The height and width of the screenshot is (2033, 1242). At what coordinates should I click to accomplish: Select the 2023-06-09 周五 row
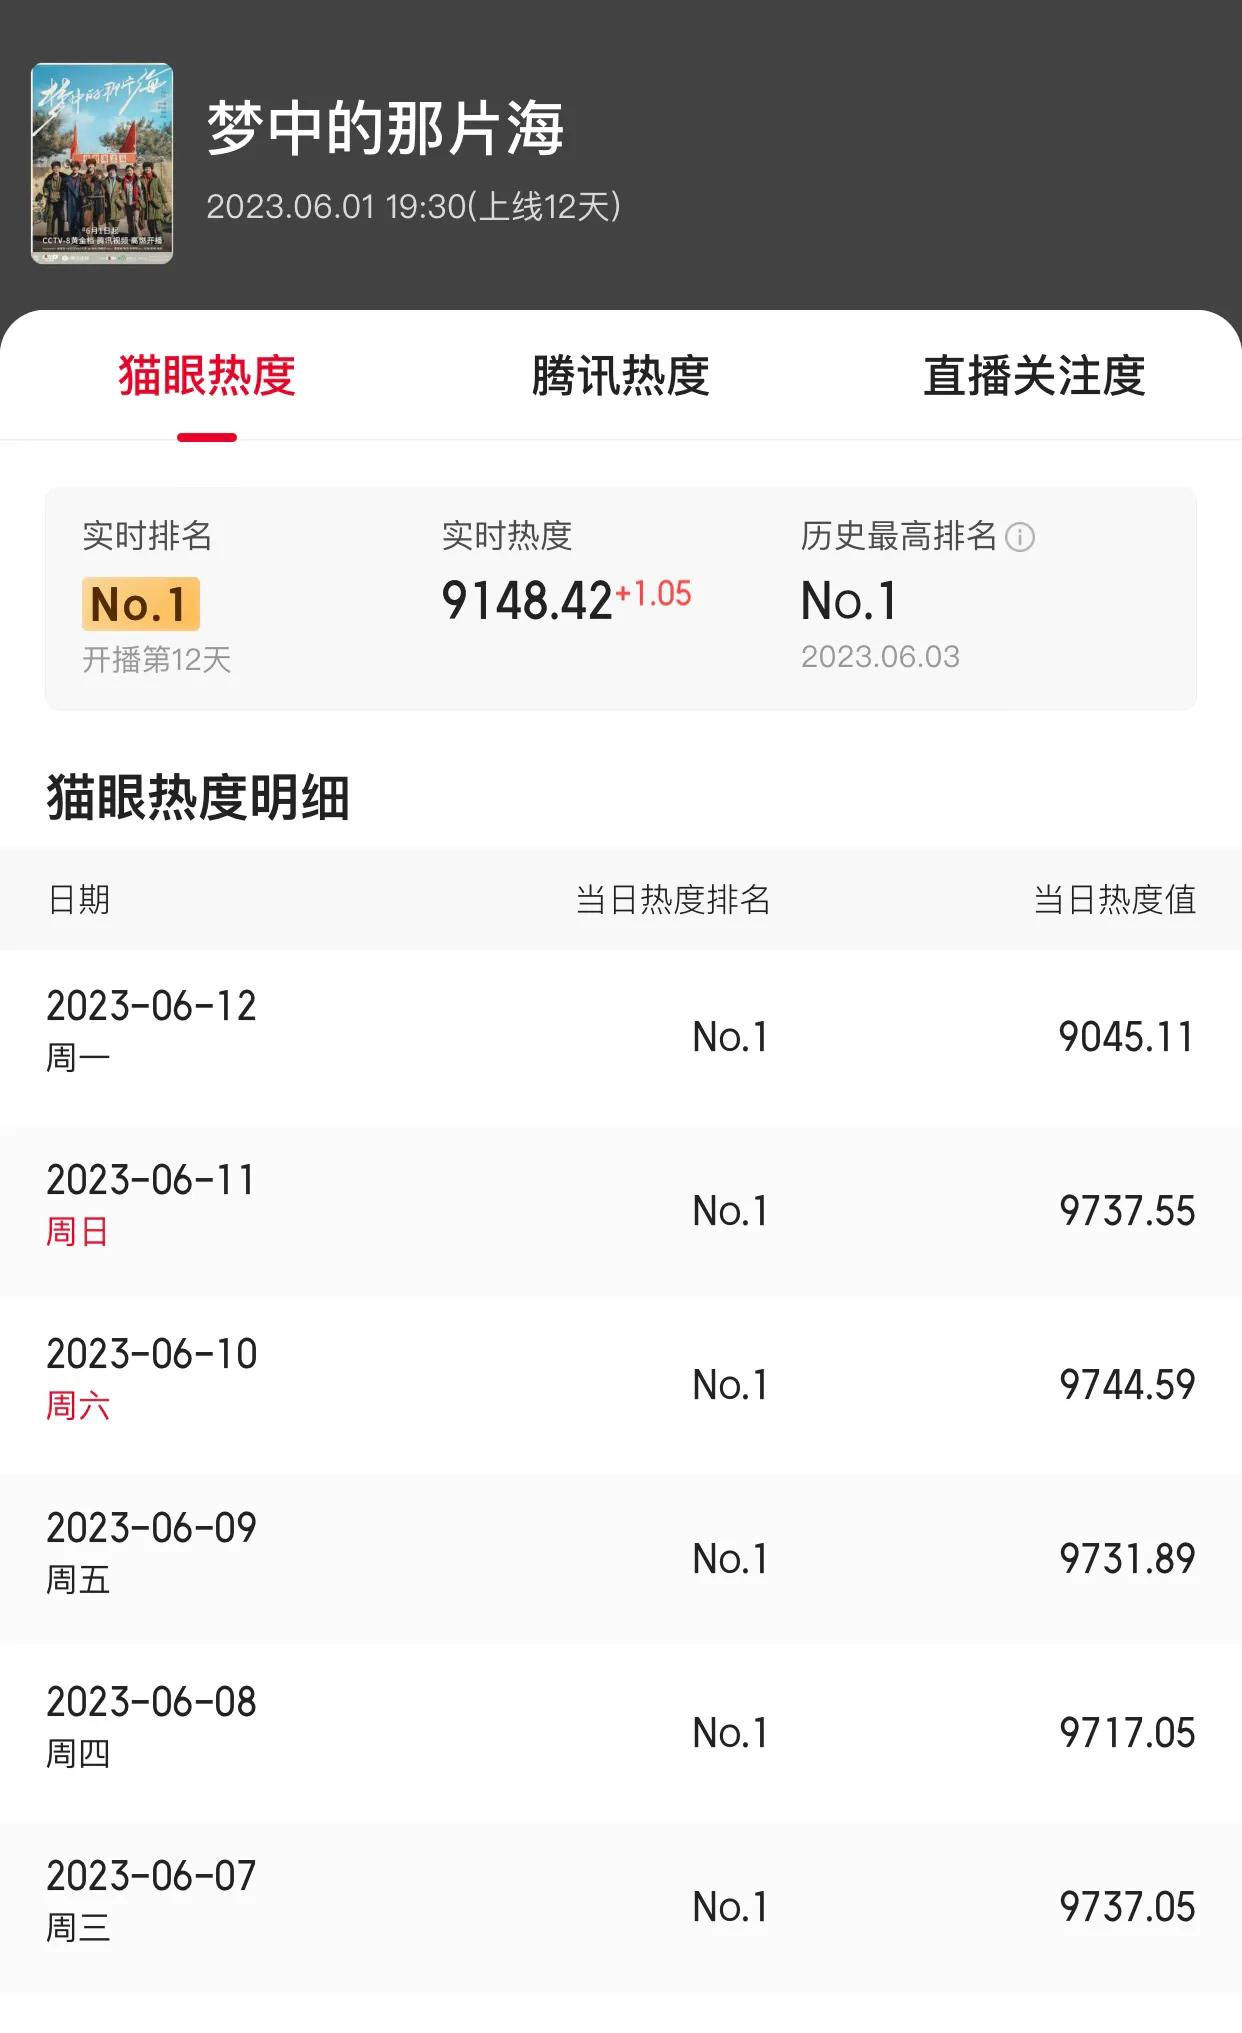(x=620, y=1559)
